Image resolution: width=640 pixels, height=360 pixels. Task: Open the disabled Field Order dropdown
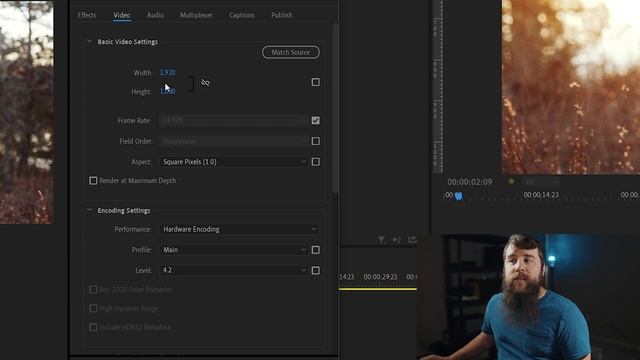coord(234,141)
